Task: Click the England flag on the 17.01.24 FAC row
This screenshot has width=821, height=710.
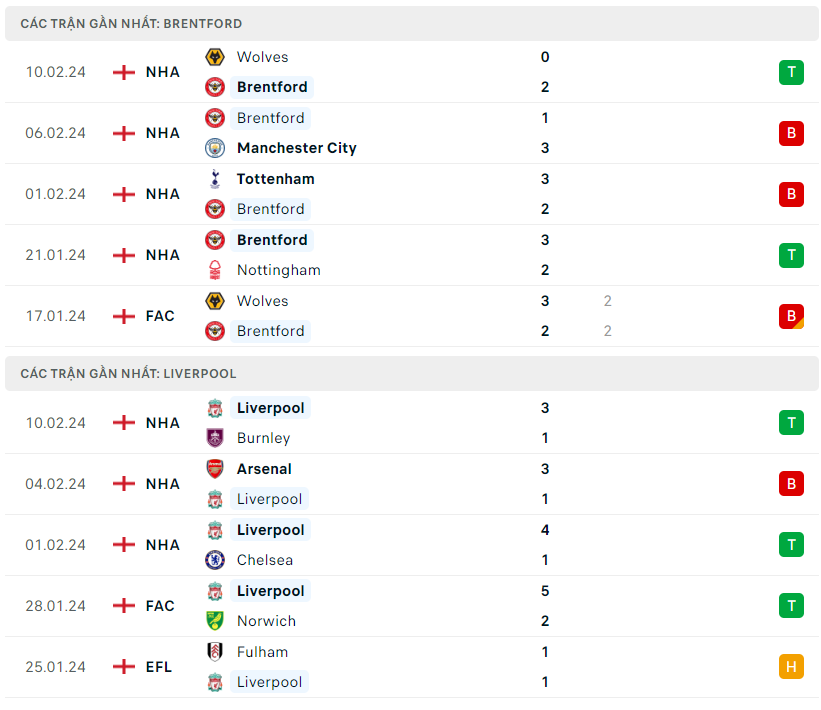Action: pos(124,316)
